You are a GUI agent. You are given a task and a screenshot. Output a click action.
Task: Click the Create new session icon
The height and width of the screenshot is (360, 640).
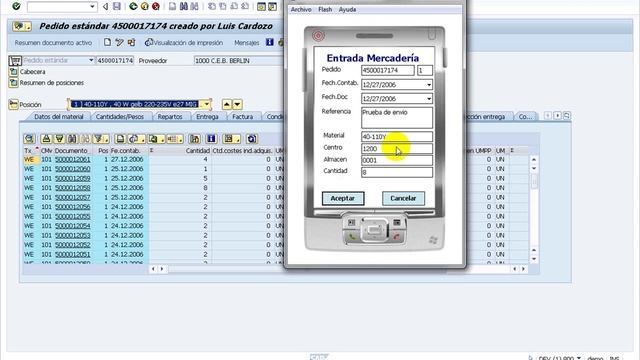261,6
